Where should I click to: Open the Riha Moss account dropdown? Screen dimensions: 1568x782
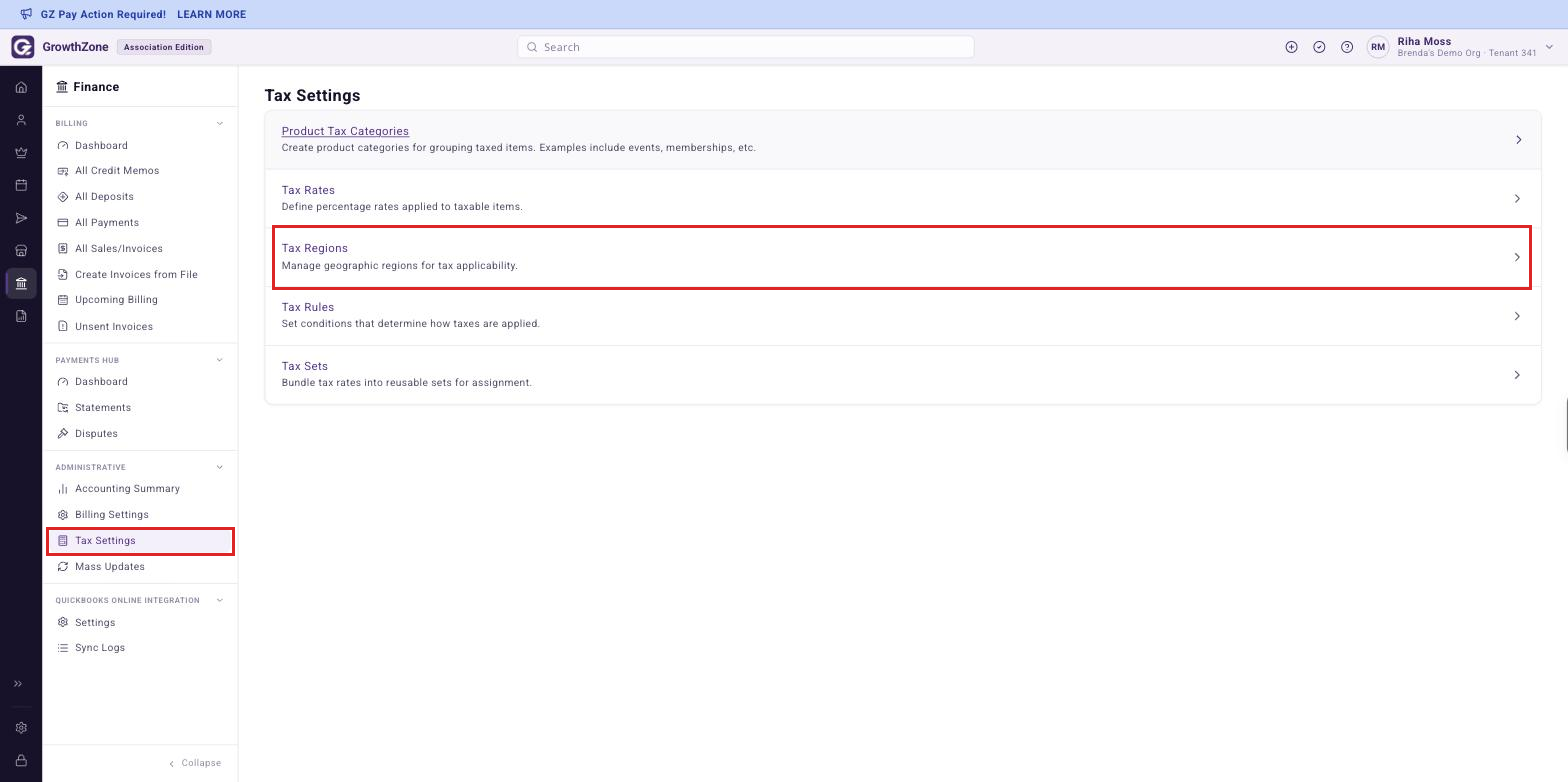[x=1549, y=47]
